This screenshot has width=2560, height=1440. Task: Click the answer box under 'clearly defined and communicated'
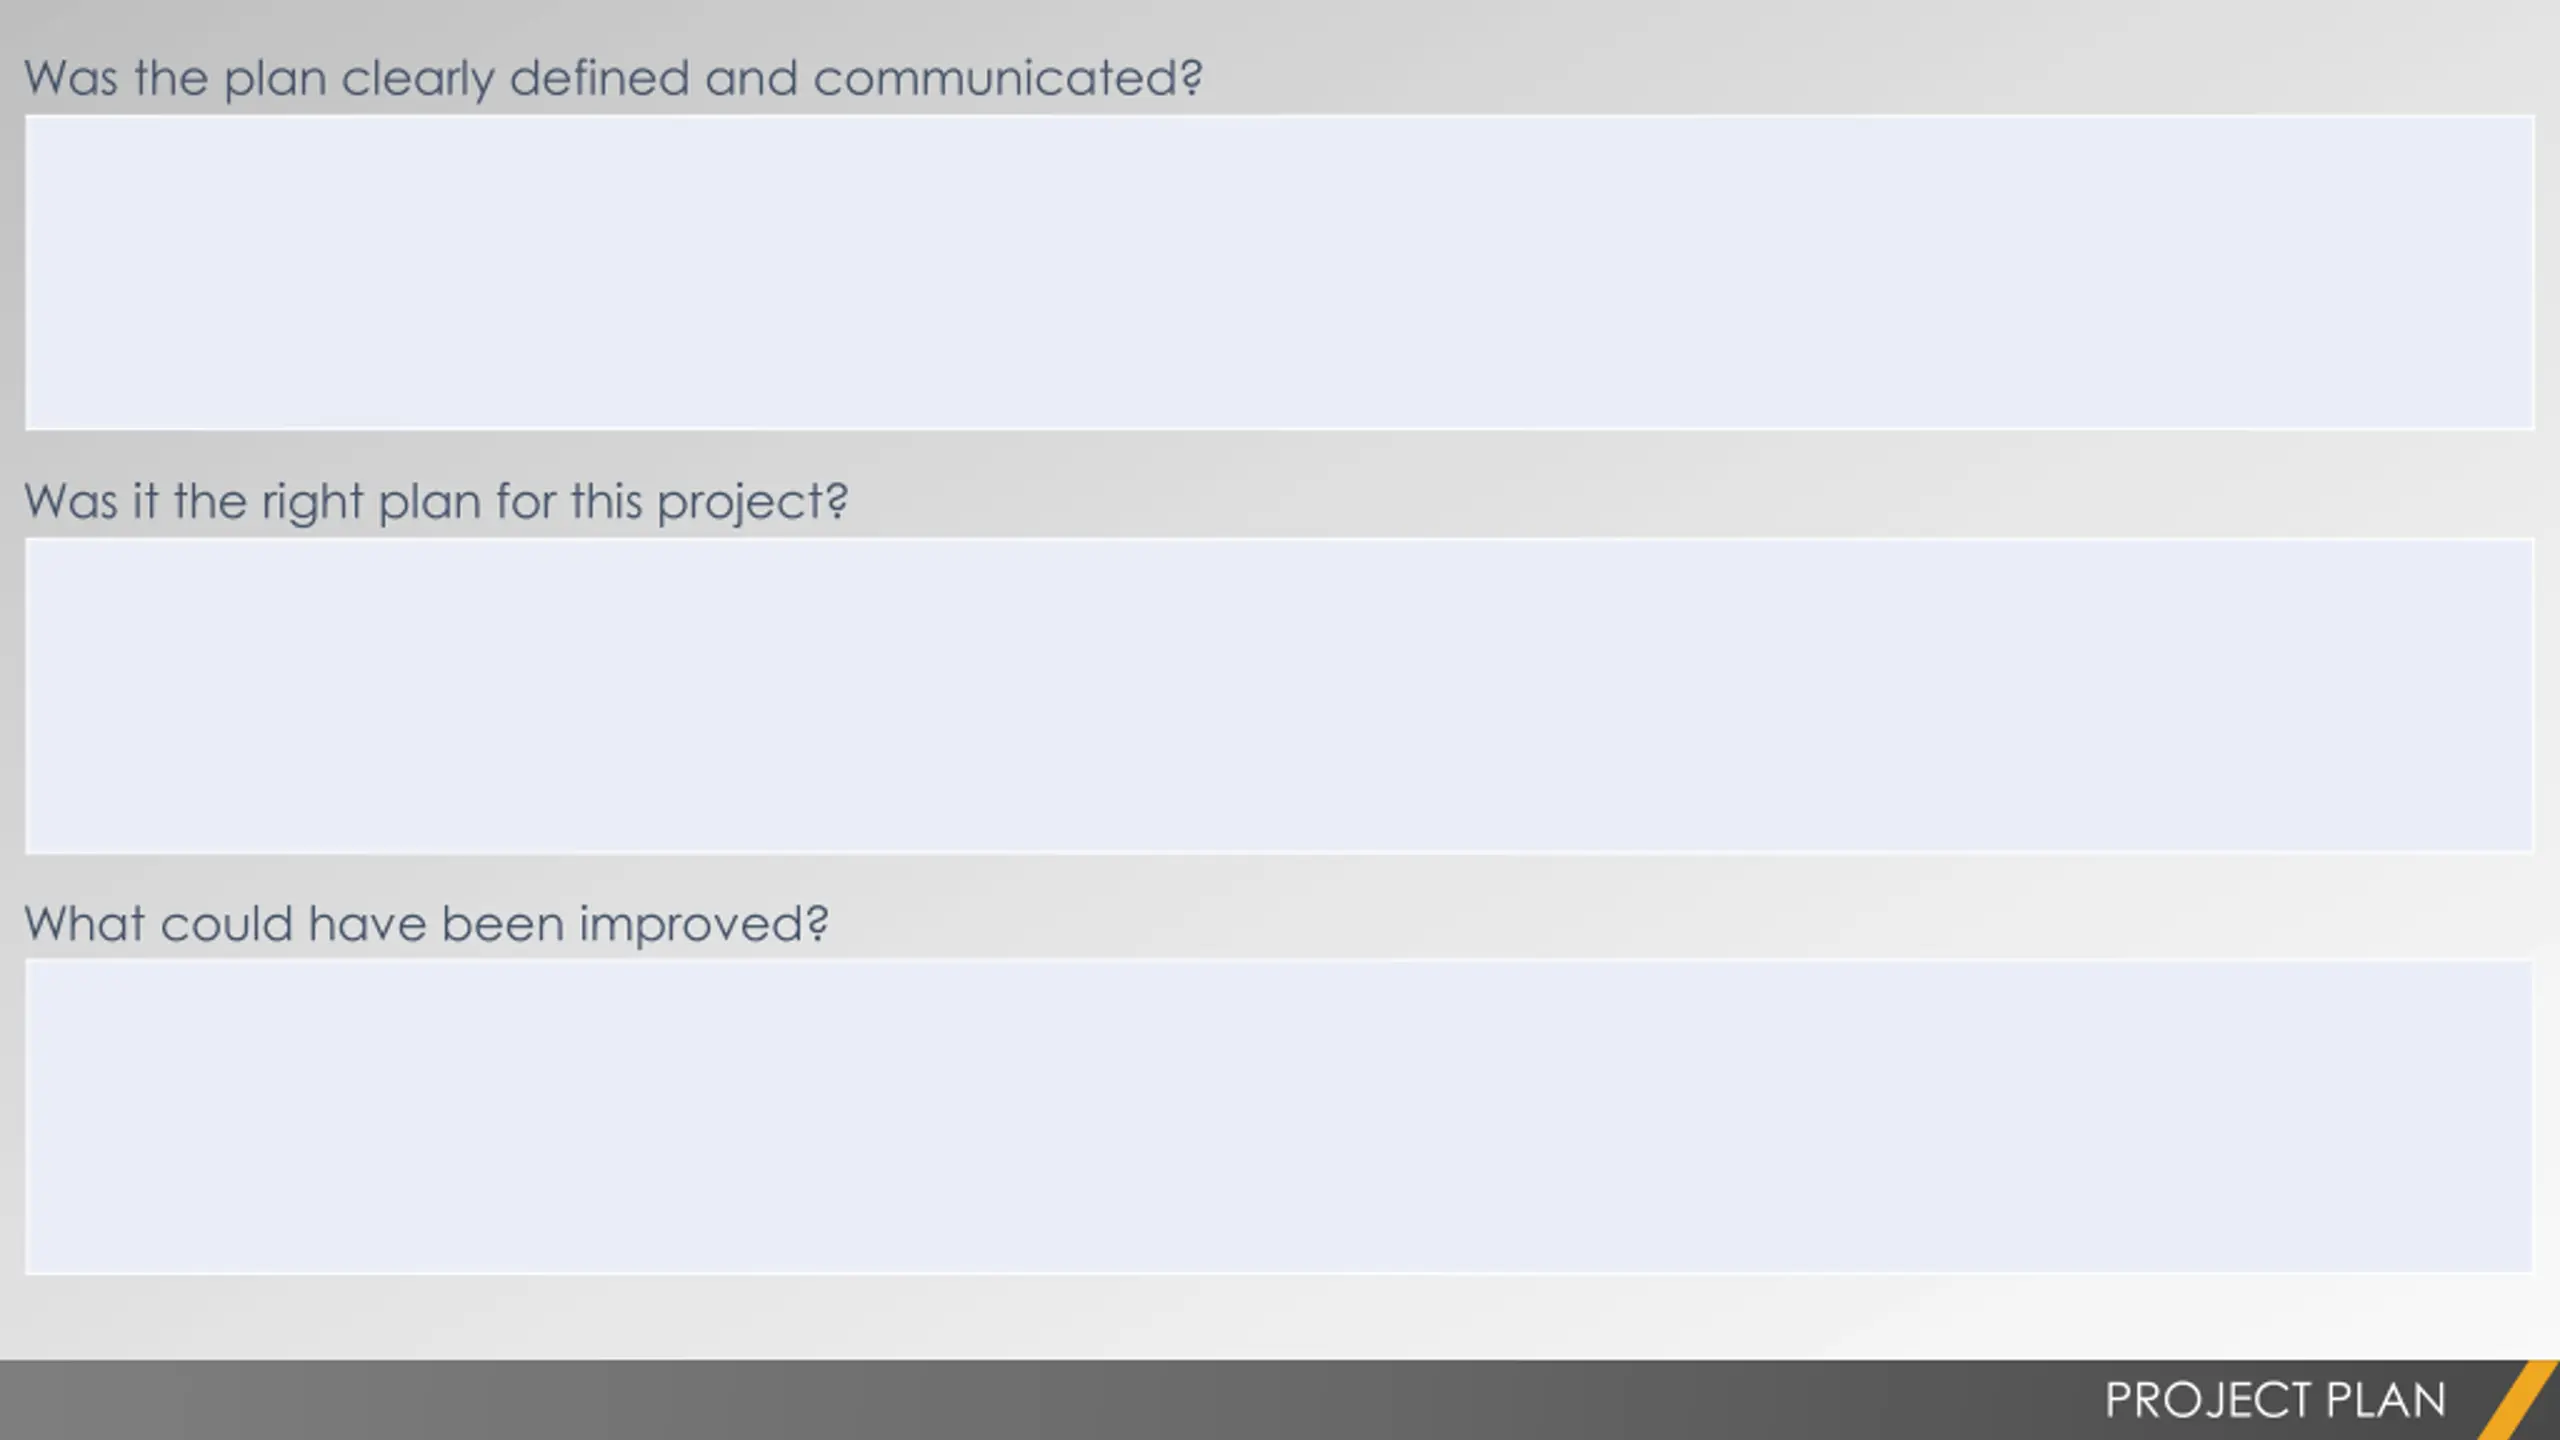tap(1280, 273)
